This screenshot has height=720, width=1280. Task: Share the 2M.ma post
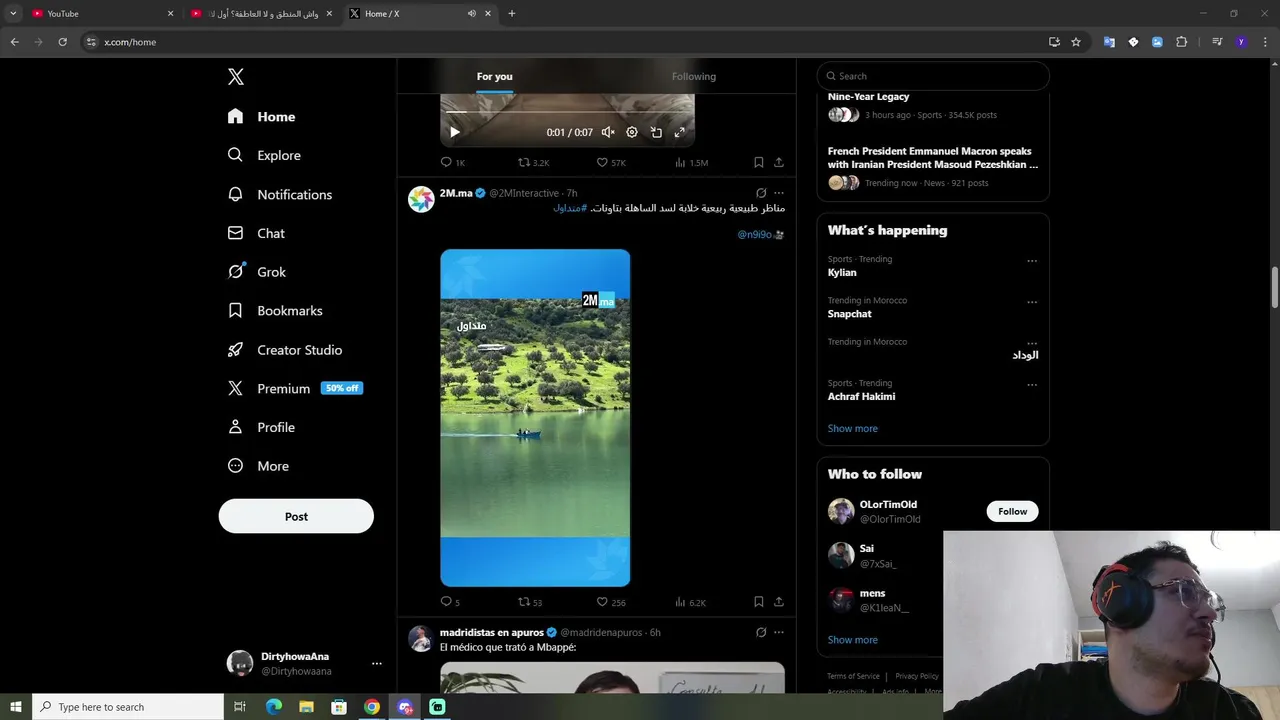pyautogui.click(x=779, y=602)
